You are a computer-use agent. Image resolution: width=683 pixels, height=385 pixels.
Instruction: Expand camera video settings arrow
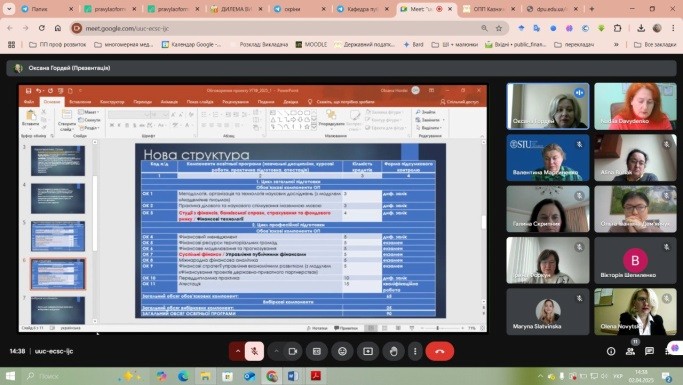276,351
